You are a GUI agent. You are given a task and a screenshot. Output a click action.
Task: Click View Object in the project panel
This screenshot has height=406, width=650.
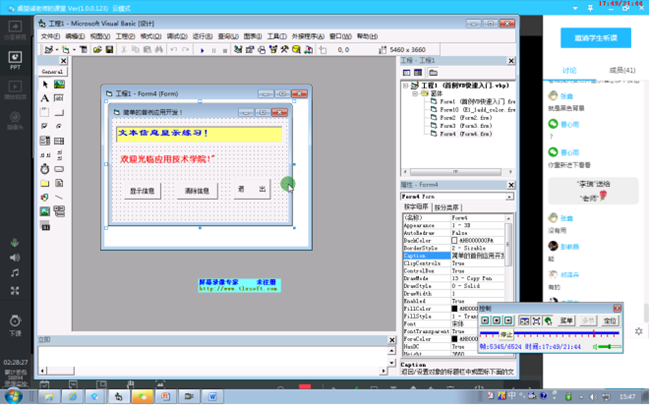tap(418, 73)
